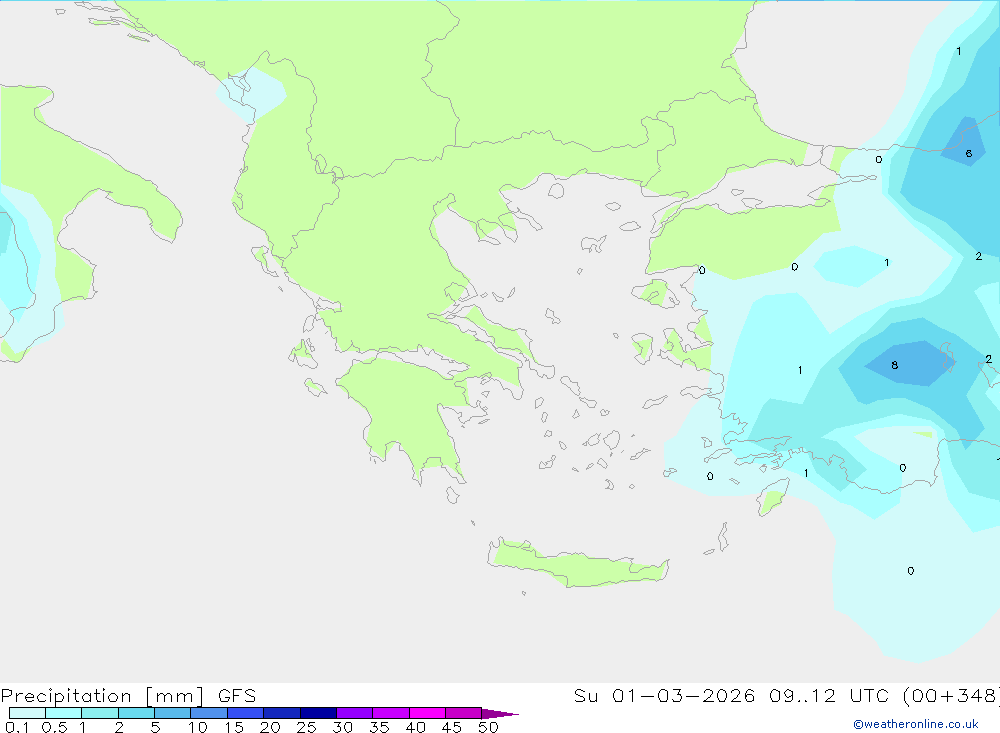Screen dimensions: 1000x733
Task: Click the purple arrow tip after the 50 swatch
Action: tap(499, 714)
